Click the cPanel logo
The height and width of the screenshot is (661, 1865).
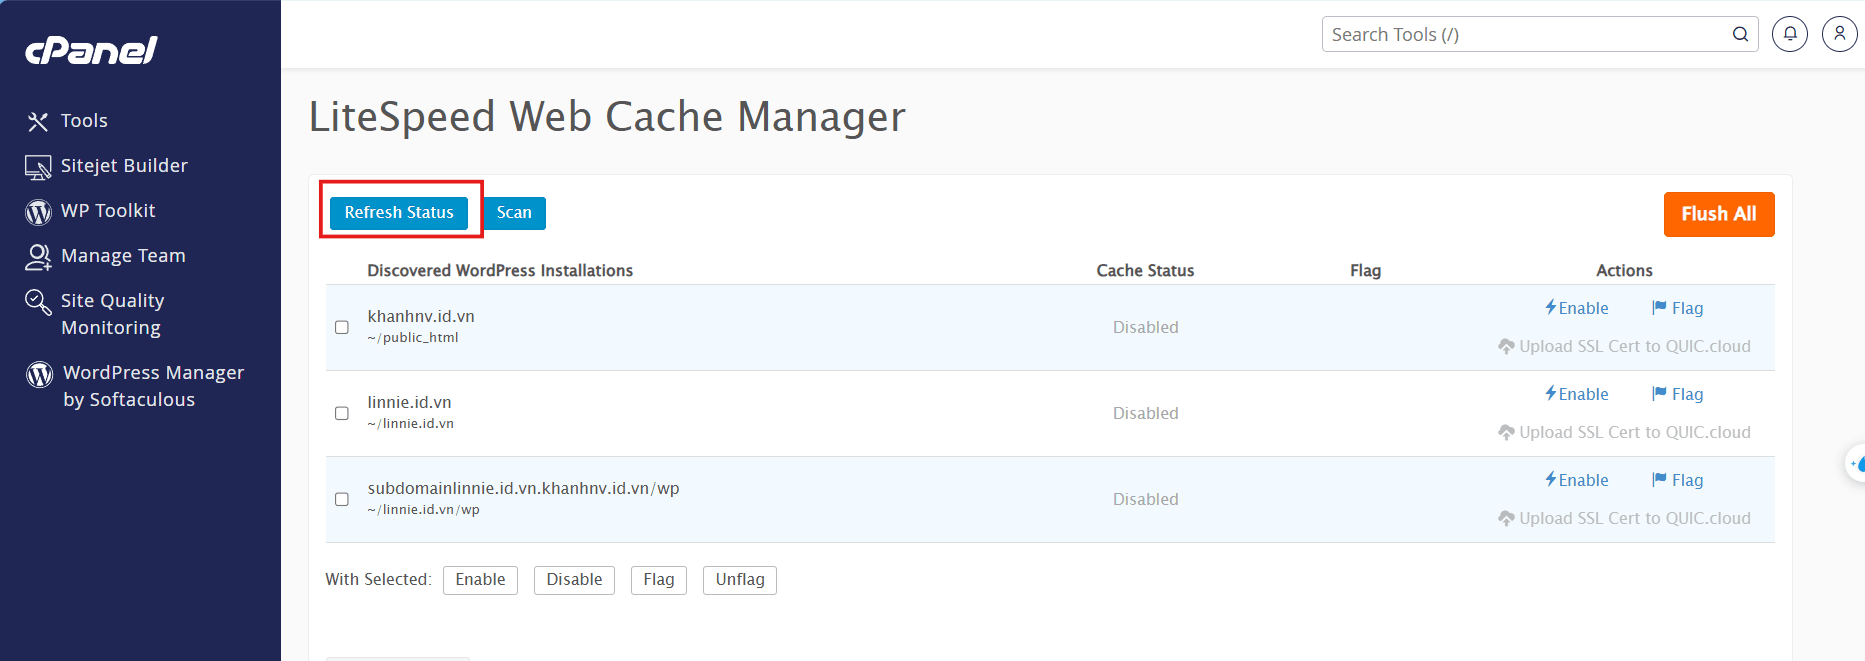click(91, 50)
